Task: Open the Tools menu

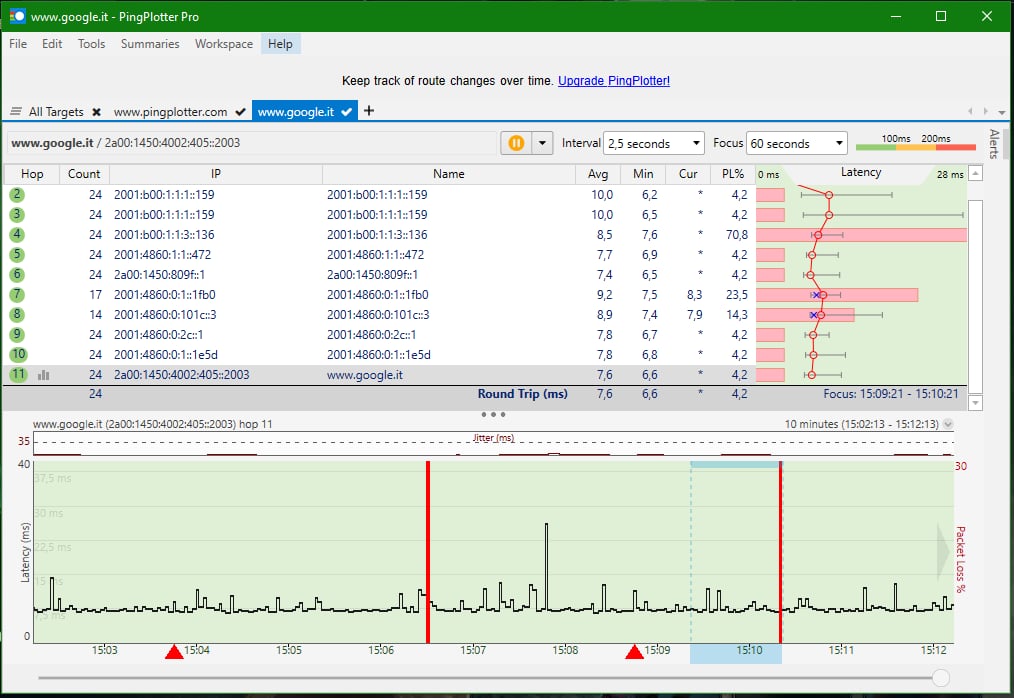Action: (91, 44)
